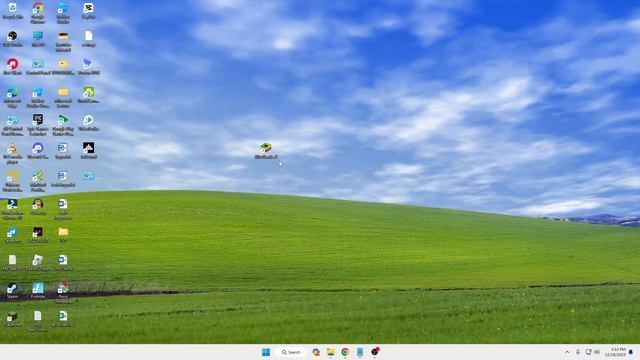Screen dimensions: 640x360
Task: Open Copilot from the taskbar
Action: 316,352
